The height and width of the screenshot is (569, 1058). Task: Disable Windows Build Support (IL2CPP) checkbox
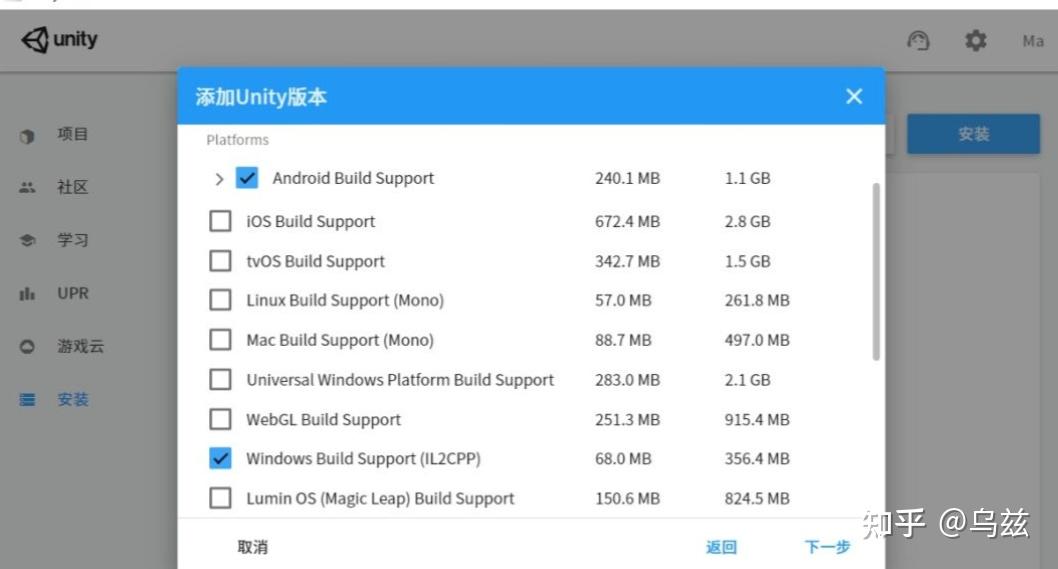[x=220, y=458]
